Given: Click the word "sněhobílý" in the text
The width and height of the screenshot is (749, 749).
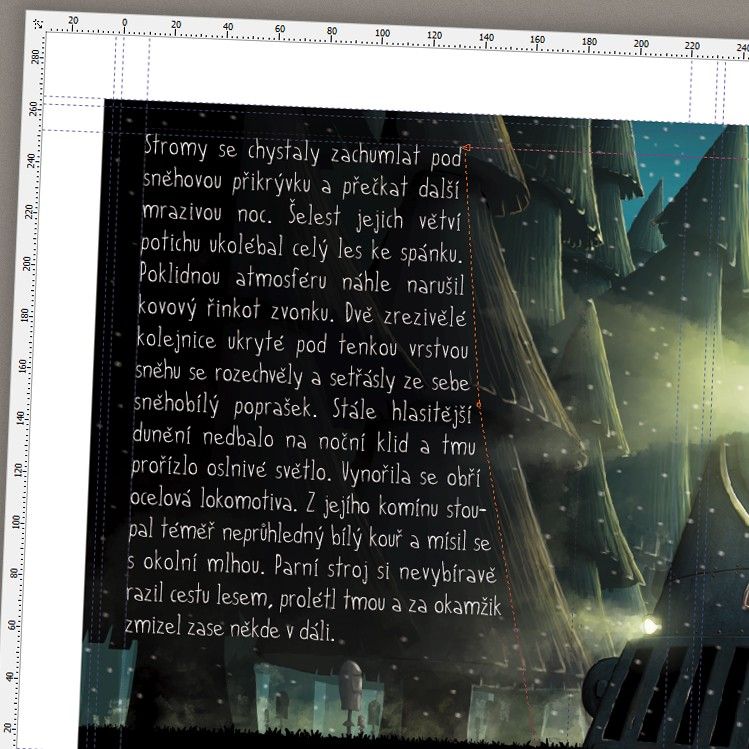Looking at the screenshot, I should point(176,405).
